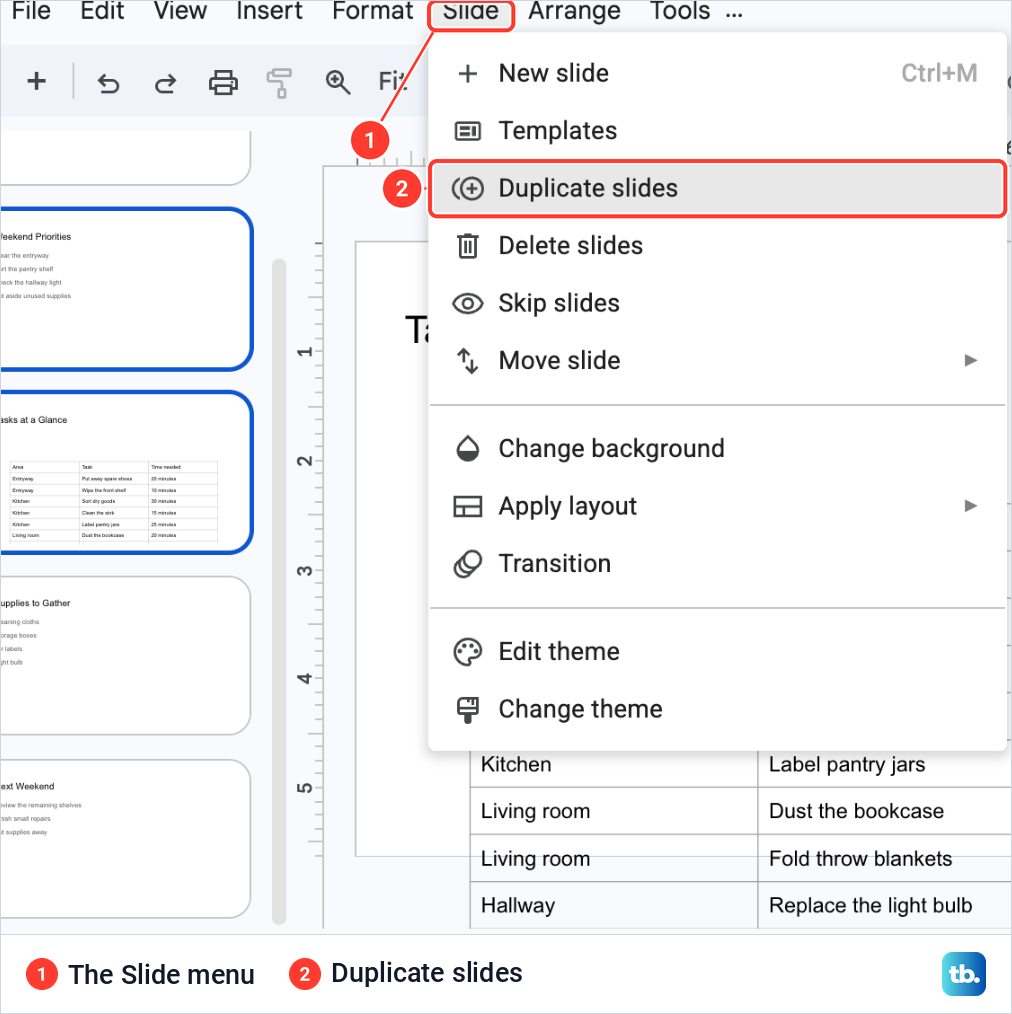Select Duplicate slides
This screenshot has width=1012, height=1014.
pos(718,189)
